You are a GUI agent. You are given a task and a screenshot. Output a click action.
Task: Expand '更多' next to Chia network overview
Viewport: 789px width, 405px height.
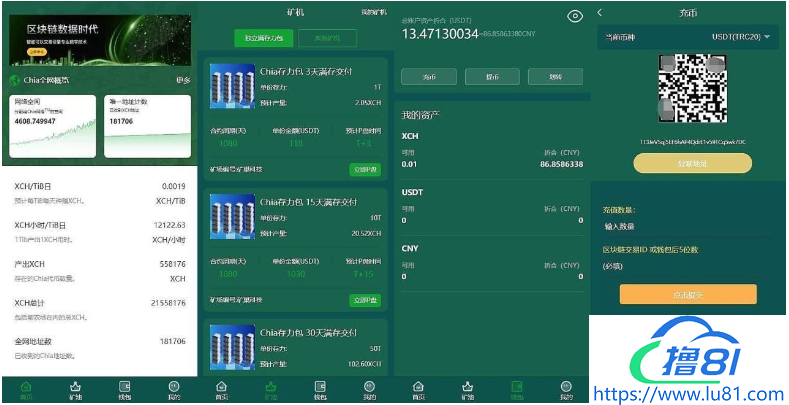pos(183,80)
